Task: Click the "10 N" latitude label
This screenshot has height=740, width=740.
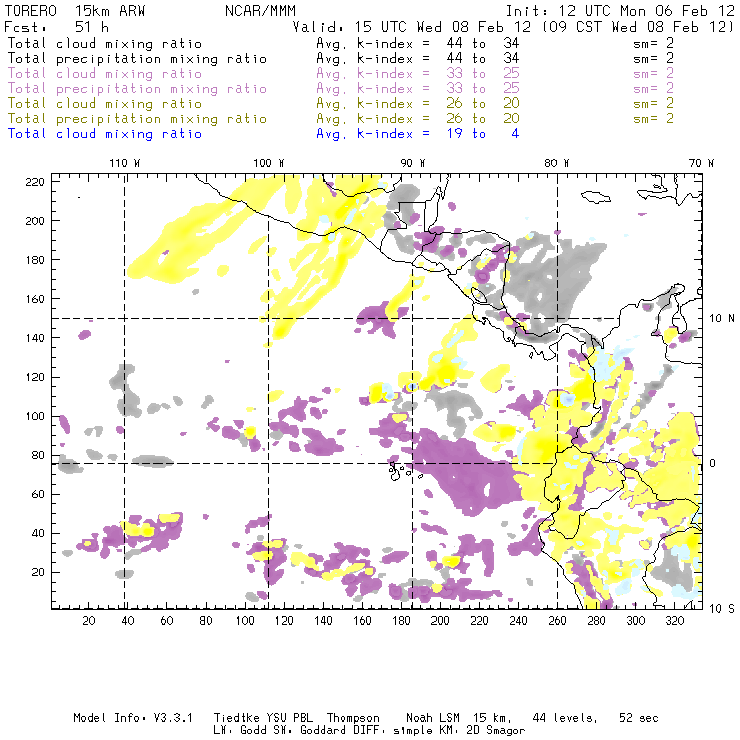Action: click(722, 319)
